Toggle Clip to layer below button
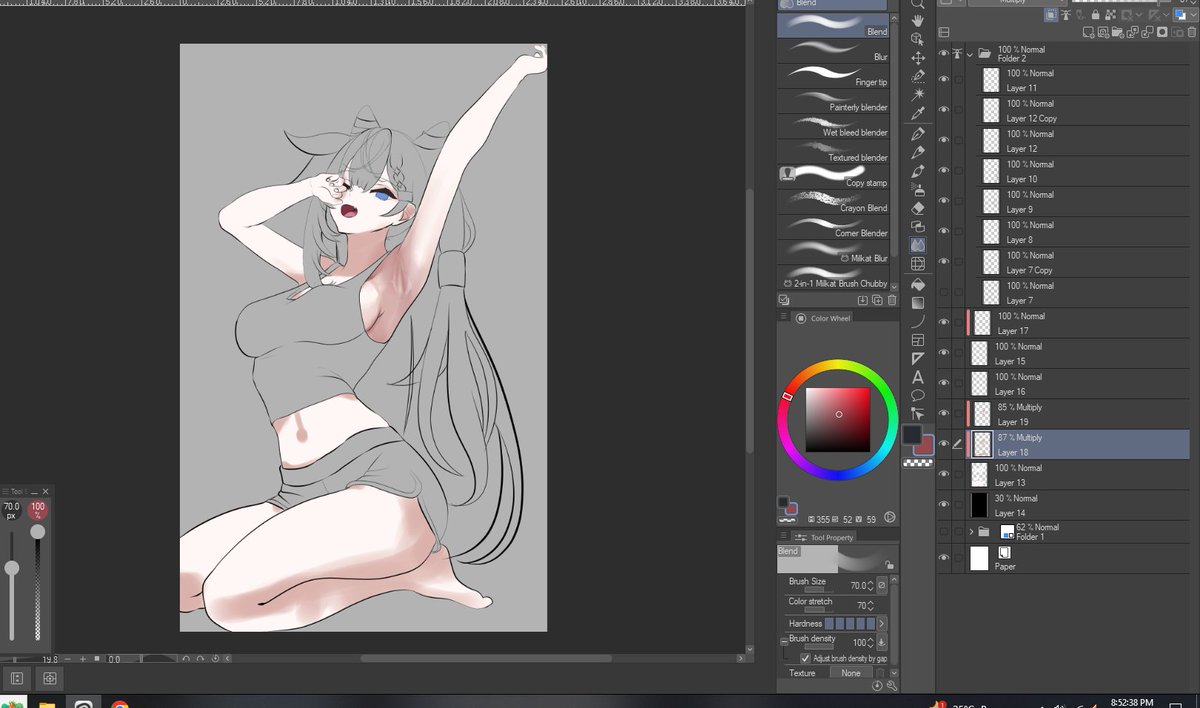Viewport: 1200px width, 708px height. (x=1051, y=15)
